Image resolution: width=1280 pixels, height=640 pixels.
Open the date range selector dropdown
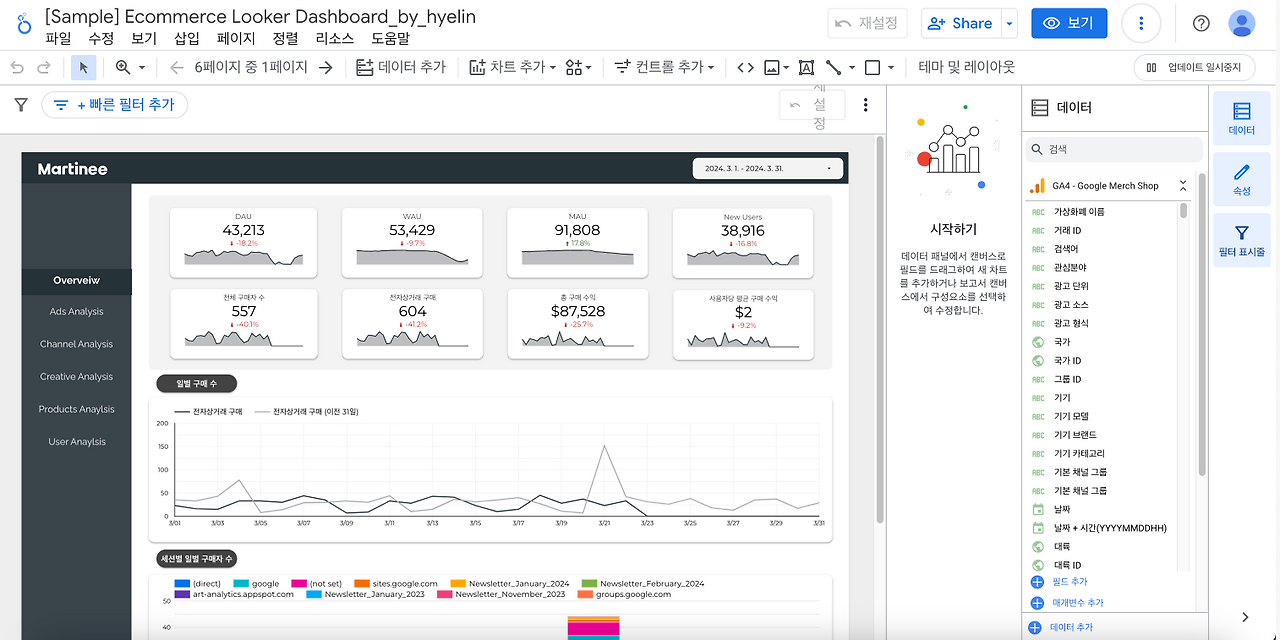pos(768,169)
